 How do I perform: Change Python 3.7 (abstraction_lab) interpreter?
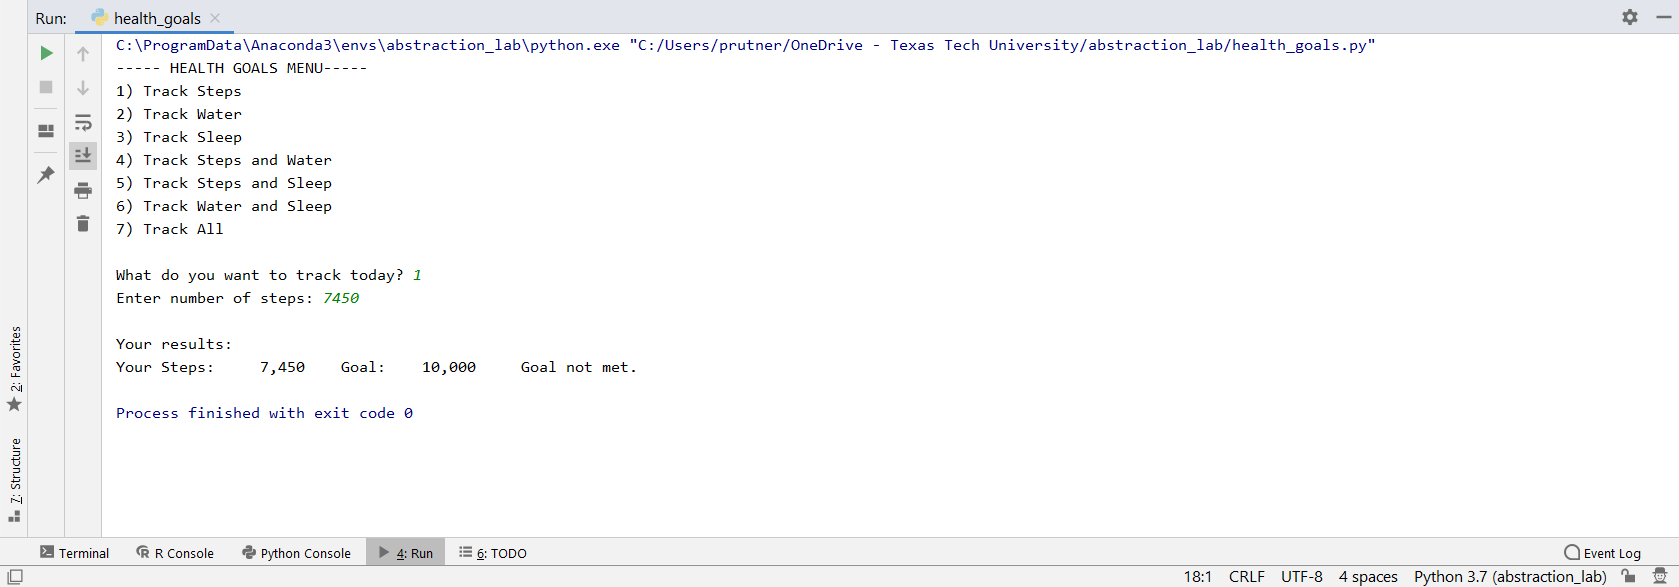pos(1510,577)
